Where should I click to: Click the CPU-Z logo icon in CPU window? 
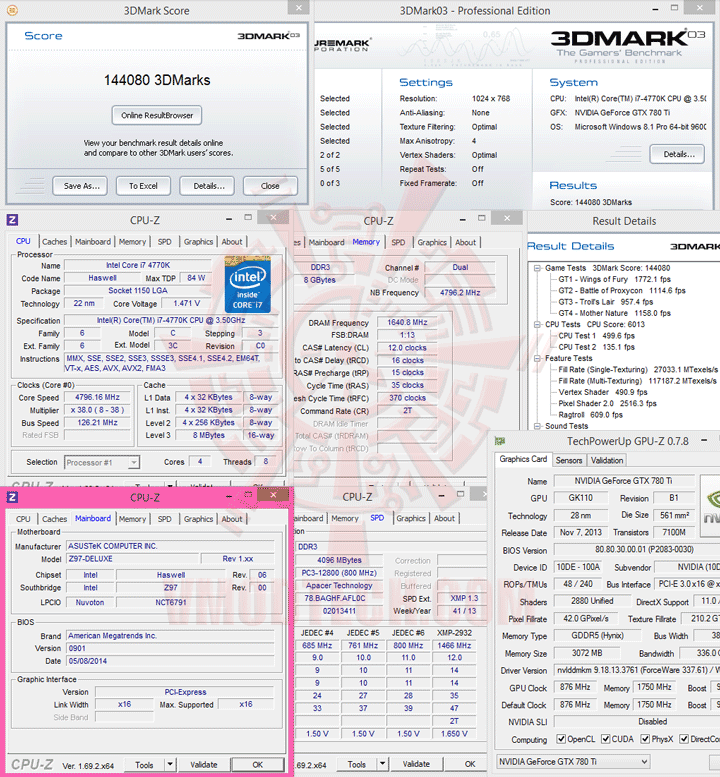point(12,220)
